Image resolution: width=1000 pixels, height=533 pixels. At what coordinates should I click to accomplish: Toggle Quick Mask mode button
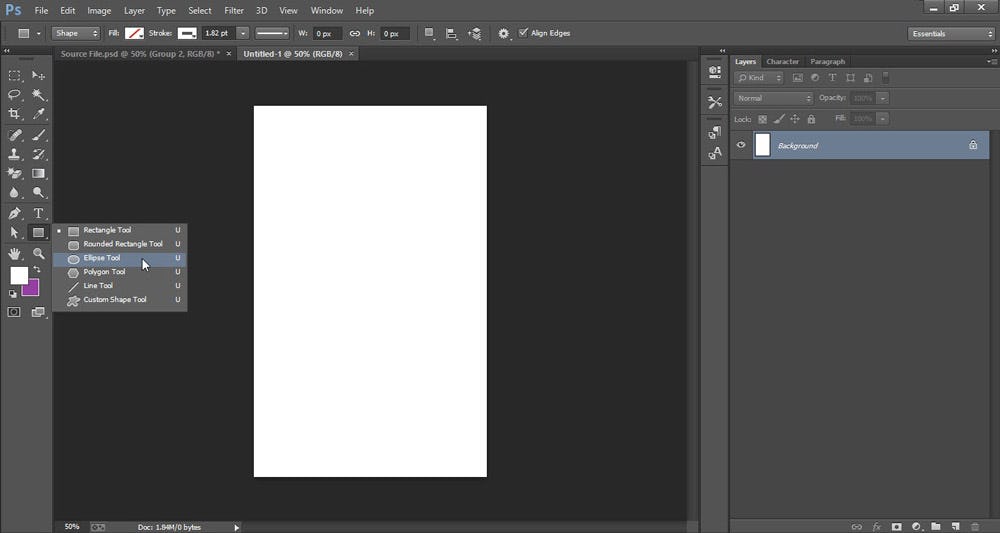pyautogui.click(x=15, y=312)
